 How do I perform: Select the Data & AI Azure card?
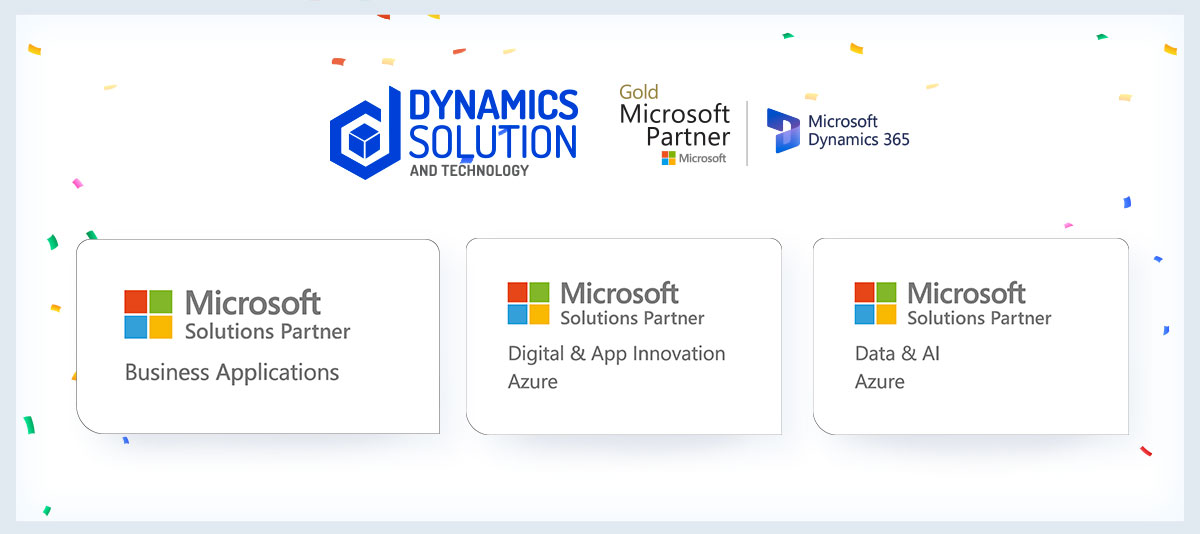tap(971, 336)
